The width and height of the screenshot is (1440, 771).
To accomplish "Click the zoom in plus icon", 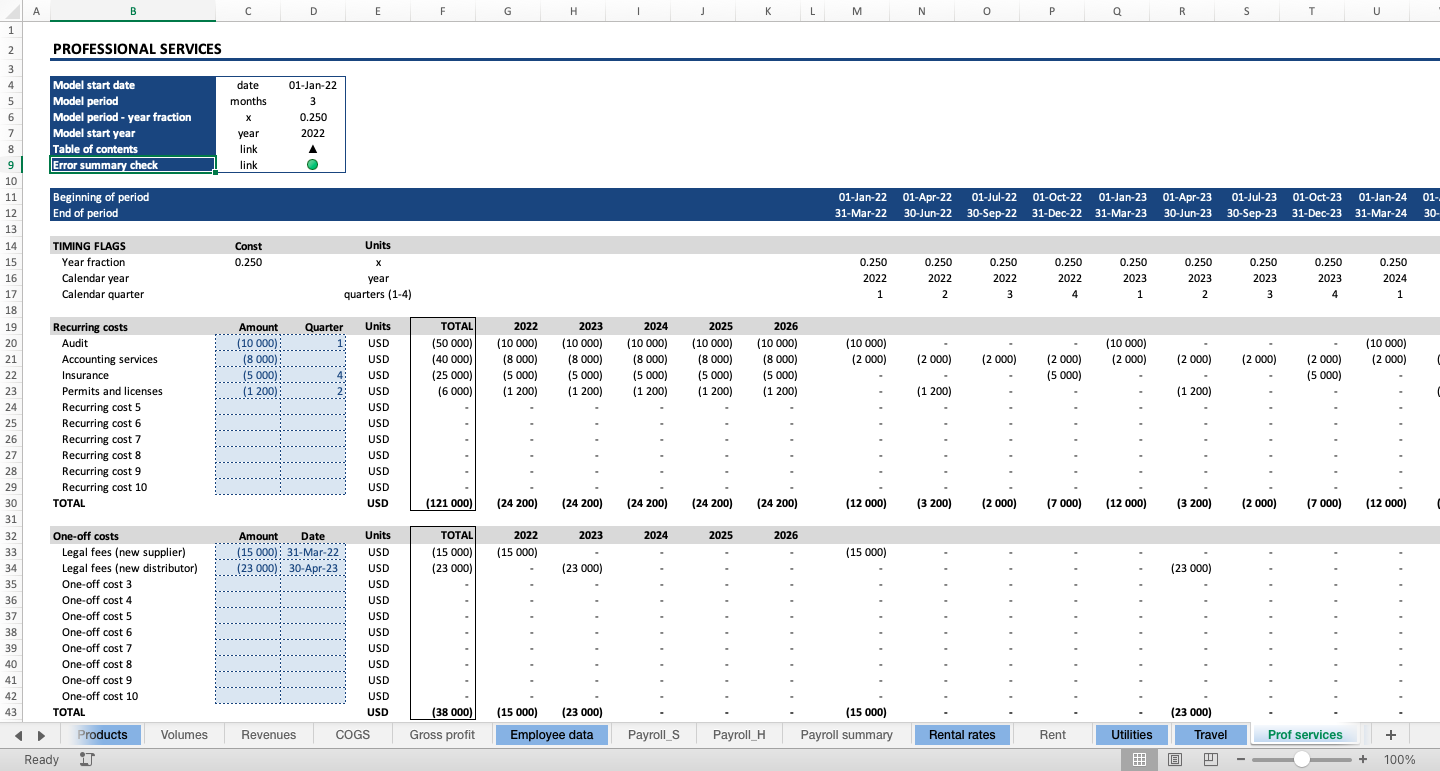I will tap(1363, 760).
